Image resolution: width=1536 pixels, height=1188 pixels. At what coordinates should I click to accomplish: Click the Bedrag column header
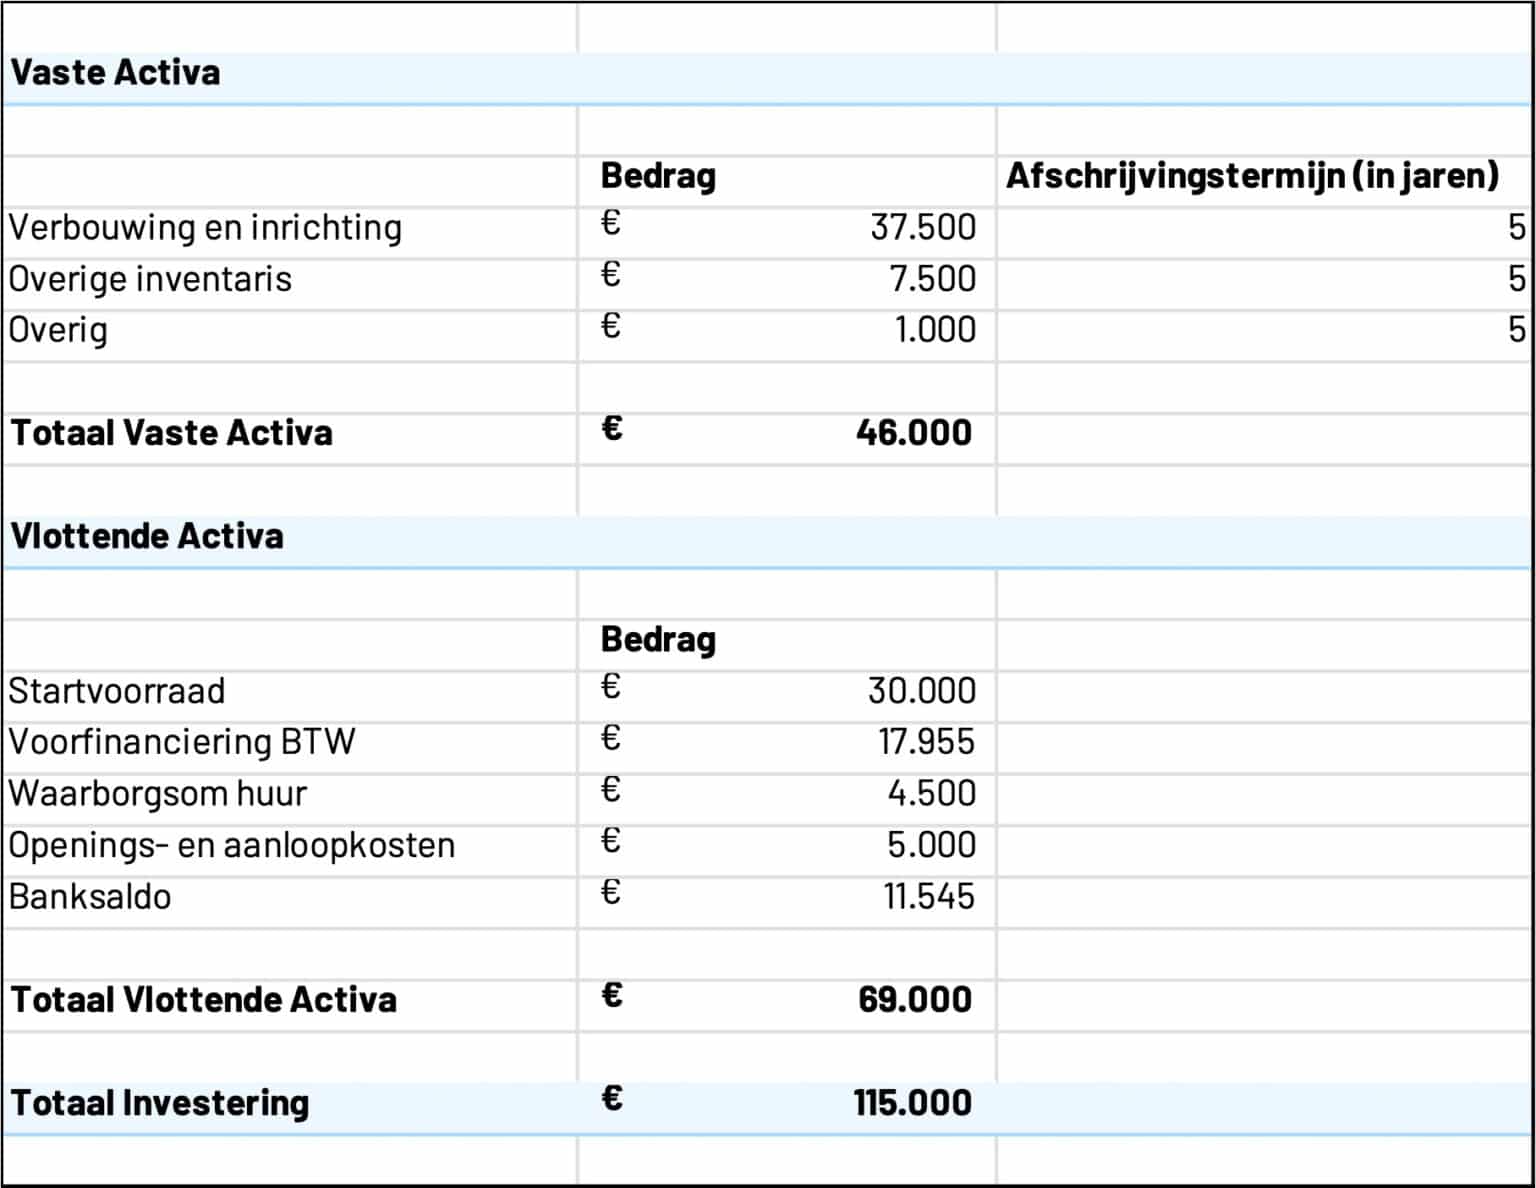pos(657,176)
